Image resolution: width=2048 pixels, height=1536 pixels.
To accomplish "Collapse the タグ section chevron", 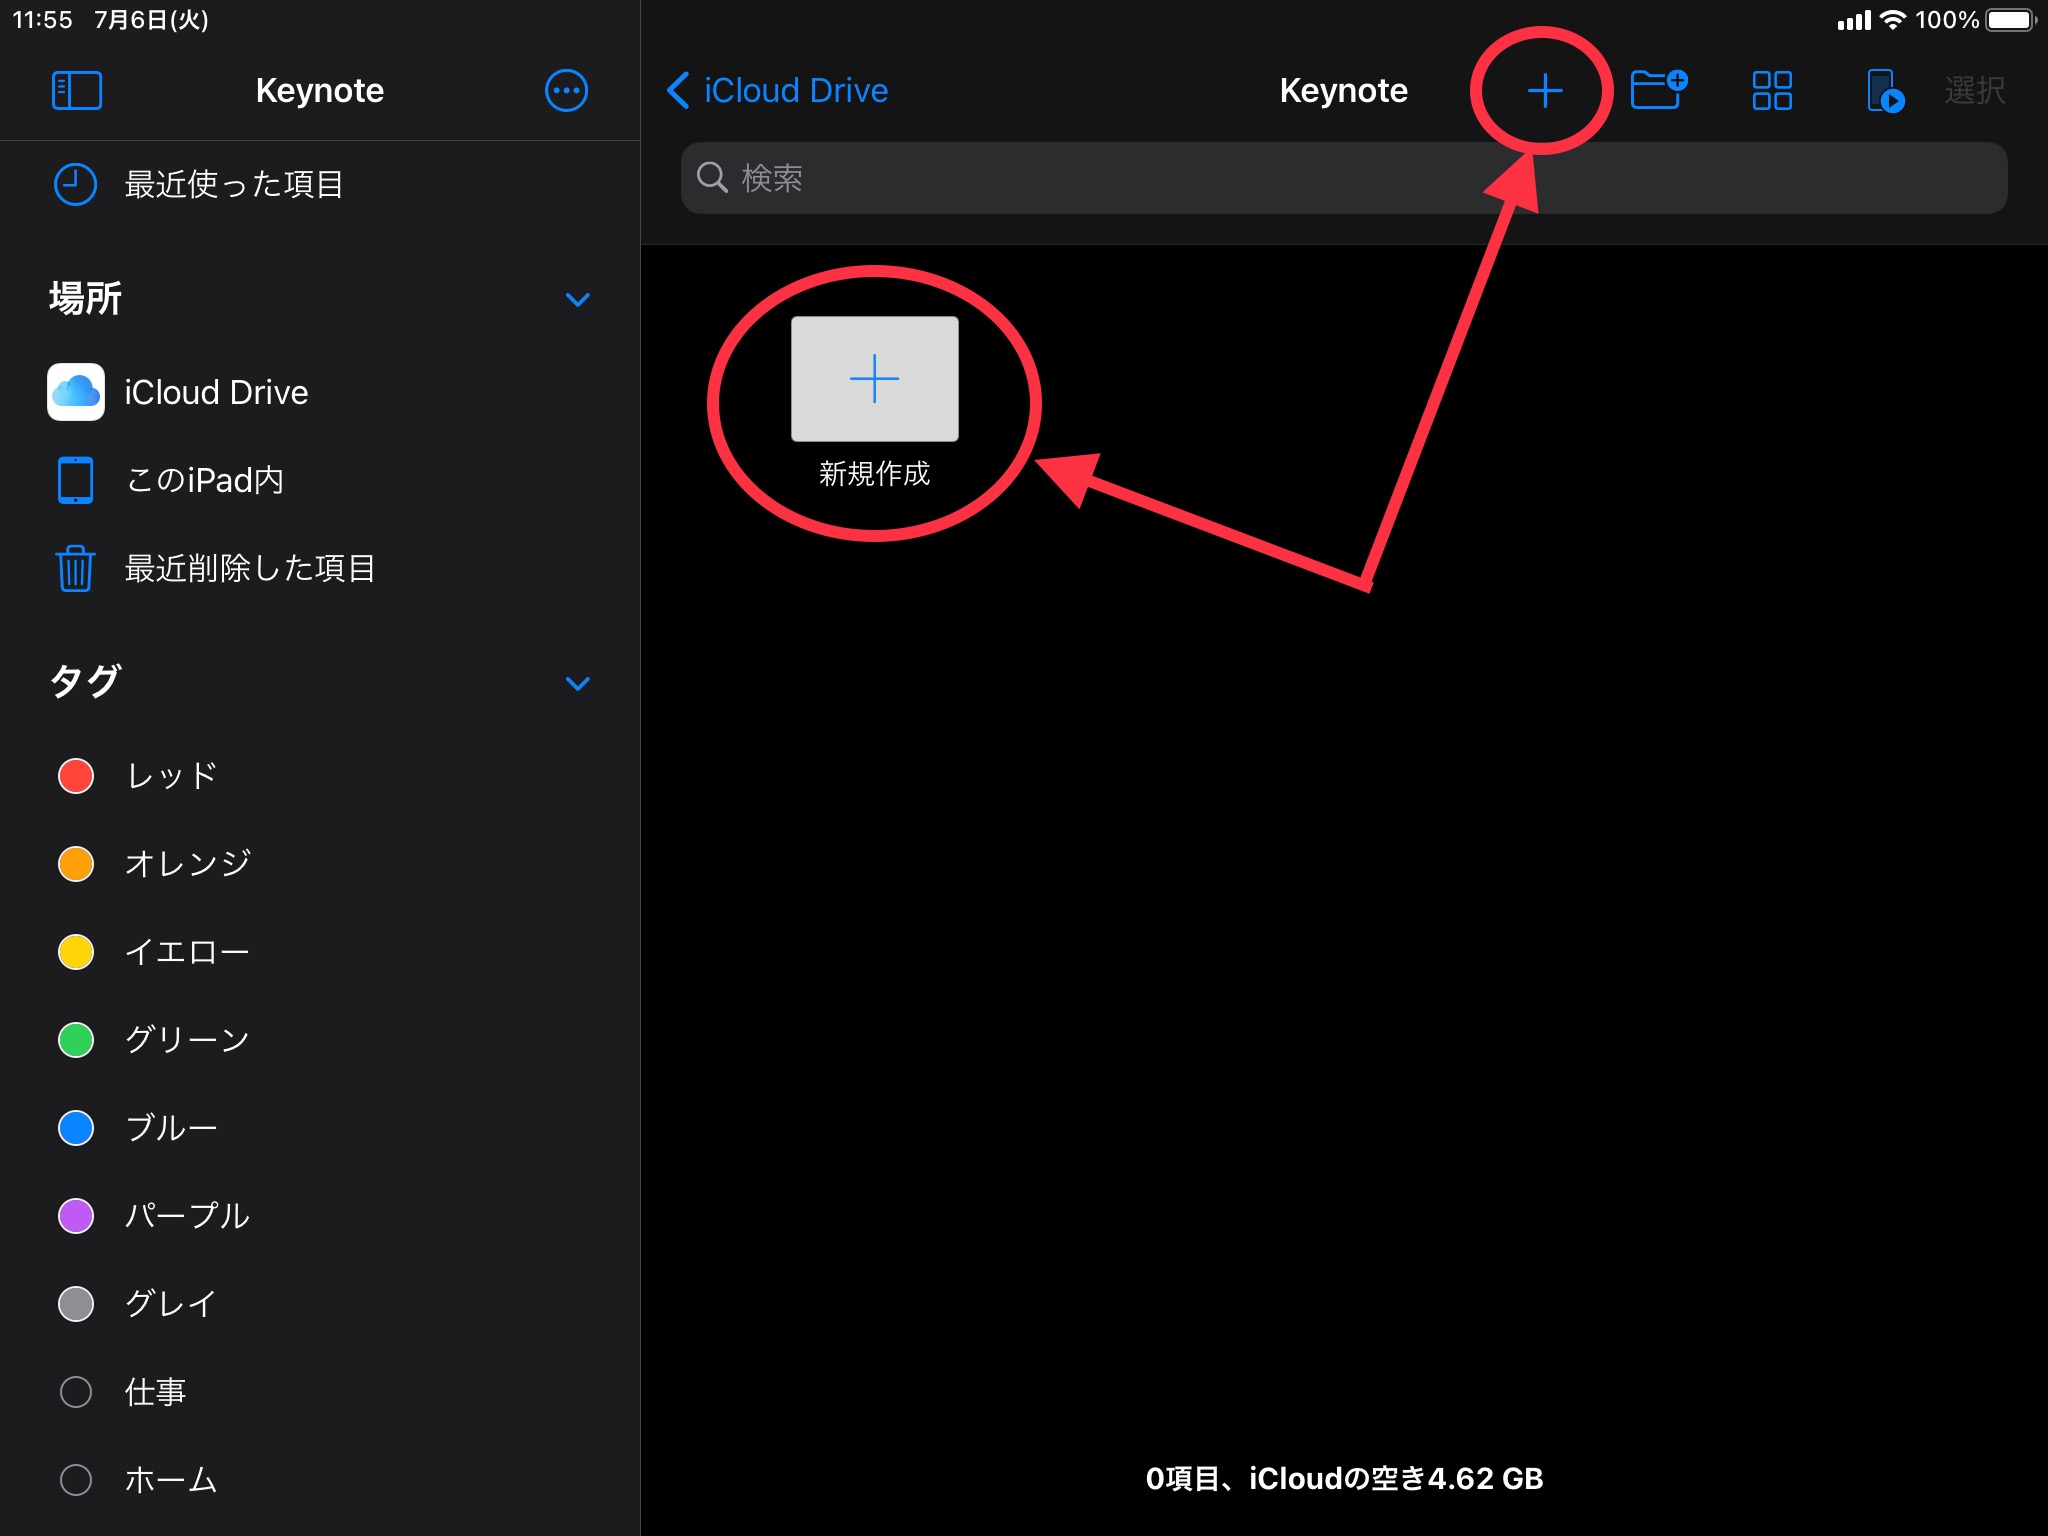I will tap(578, 683).
